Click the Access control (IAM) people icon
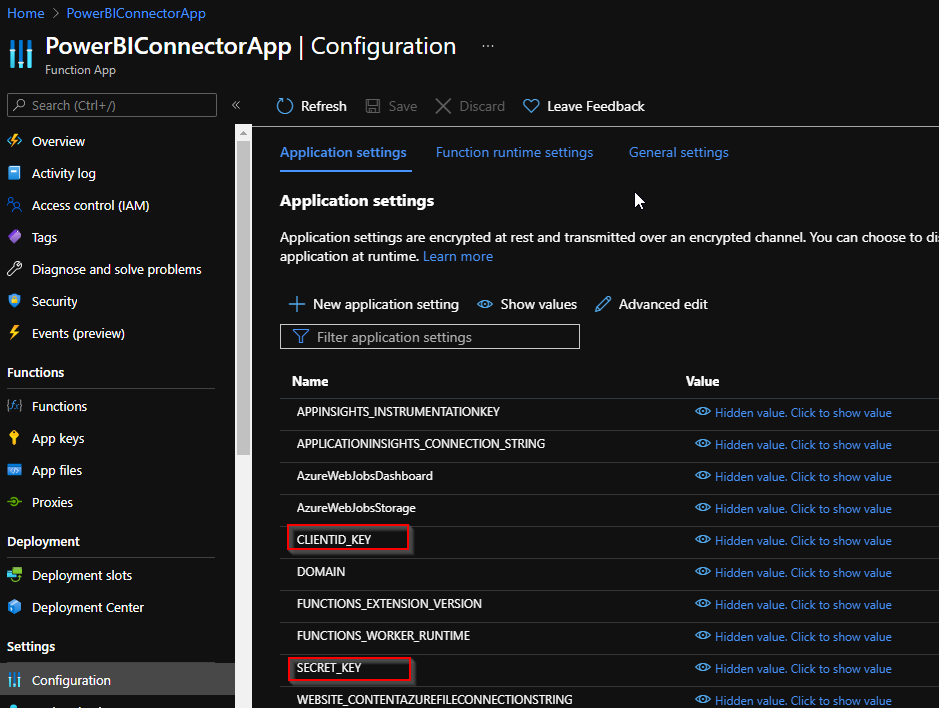This screenshot has width=939, height=708. coord(14,205)
